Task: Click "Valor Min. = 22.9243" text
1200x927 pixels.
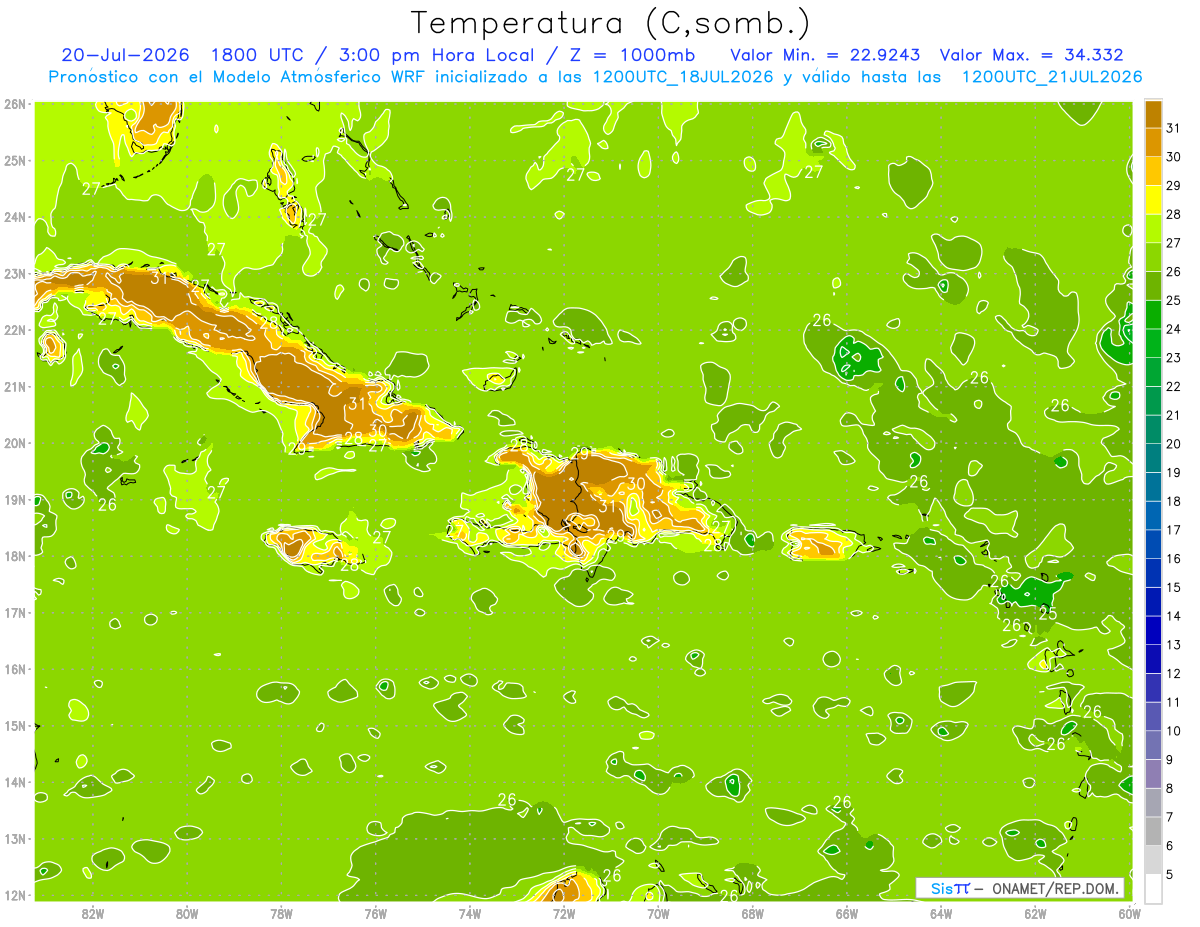Action: point(825,55)
